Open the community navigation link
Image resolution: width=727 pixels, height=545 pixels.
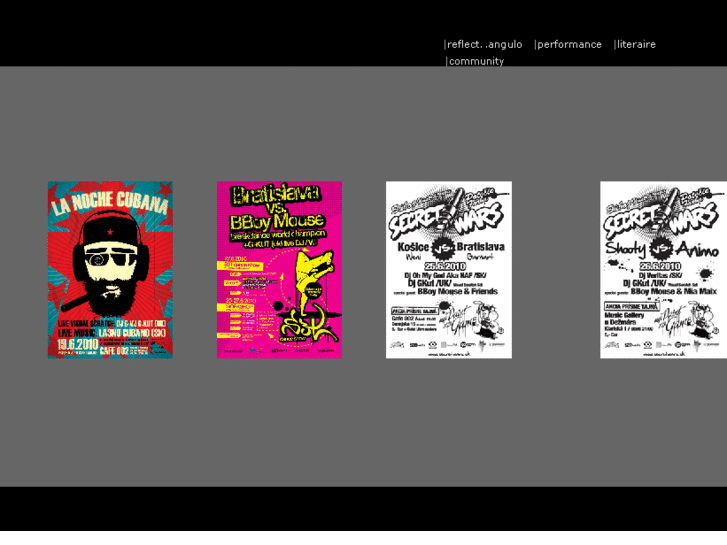pyautogui.click(x=476, y=61)
